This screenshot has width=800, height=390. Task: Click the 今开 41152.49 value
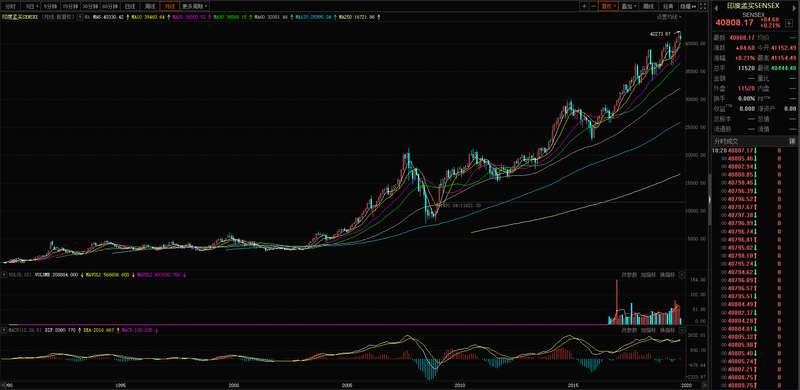pyautogui.click(x=785, y=47)
